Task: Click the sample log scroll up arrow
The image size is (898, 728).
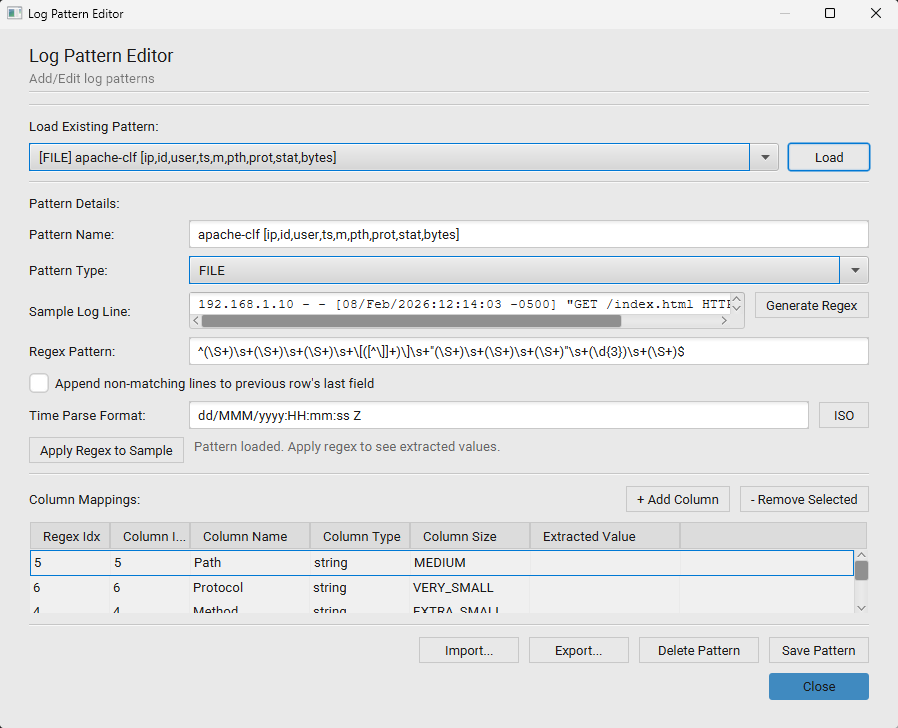Action: coord(737,298)
